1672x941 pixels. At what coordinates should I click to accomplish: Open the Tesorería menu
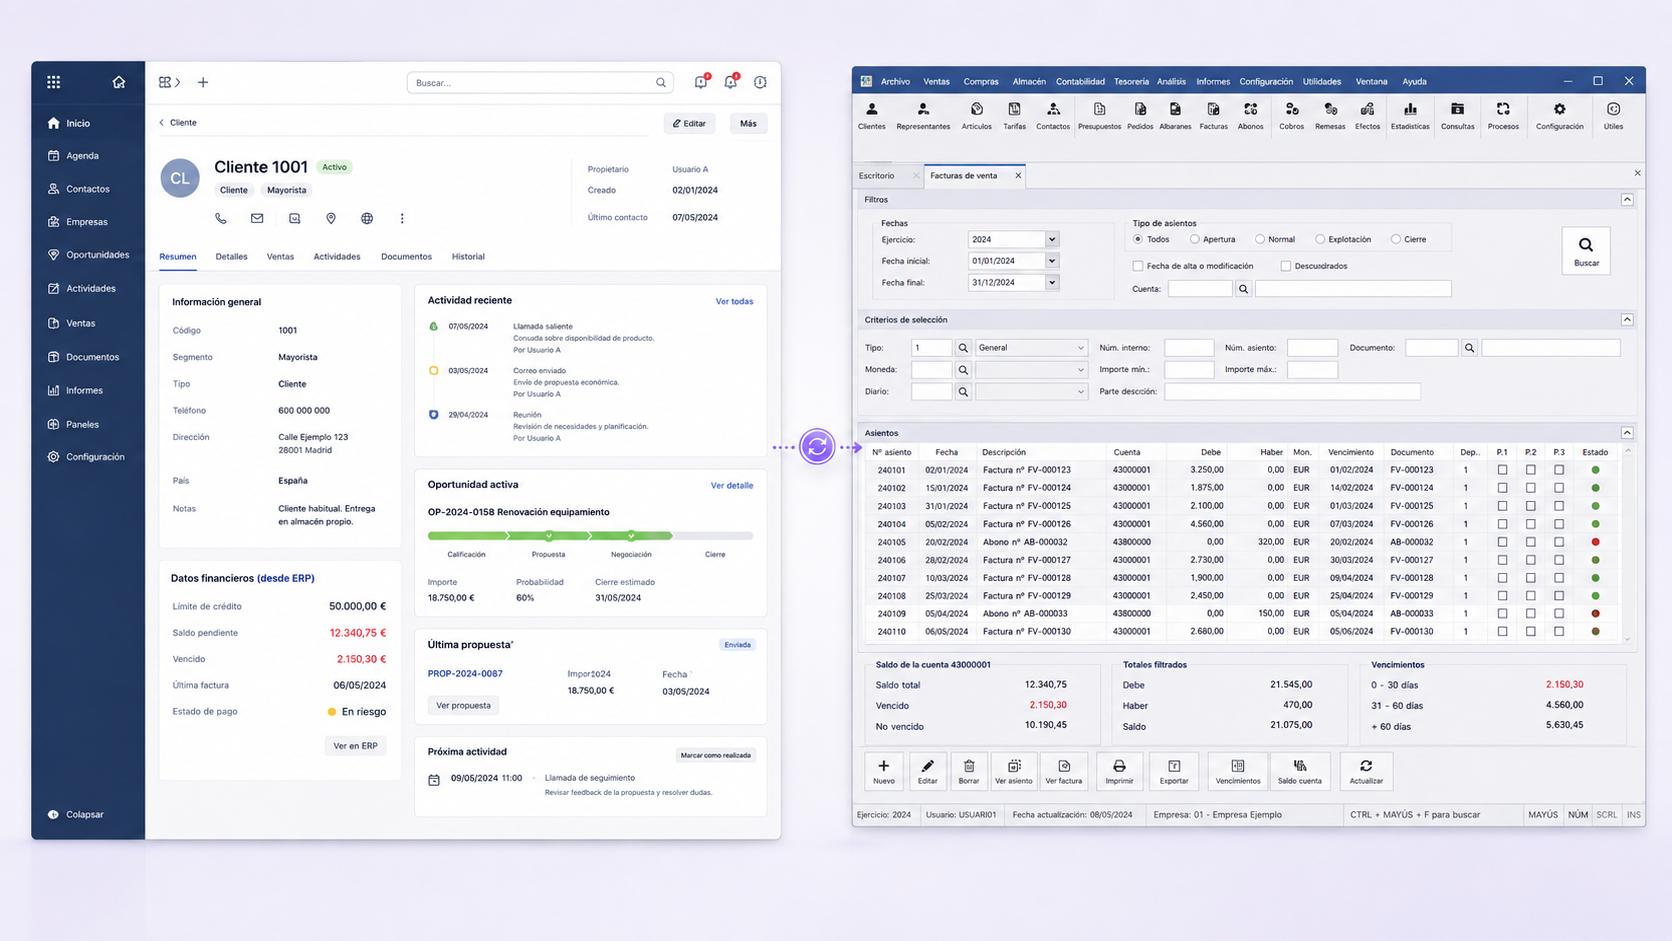[1131, 82]
